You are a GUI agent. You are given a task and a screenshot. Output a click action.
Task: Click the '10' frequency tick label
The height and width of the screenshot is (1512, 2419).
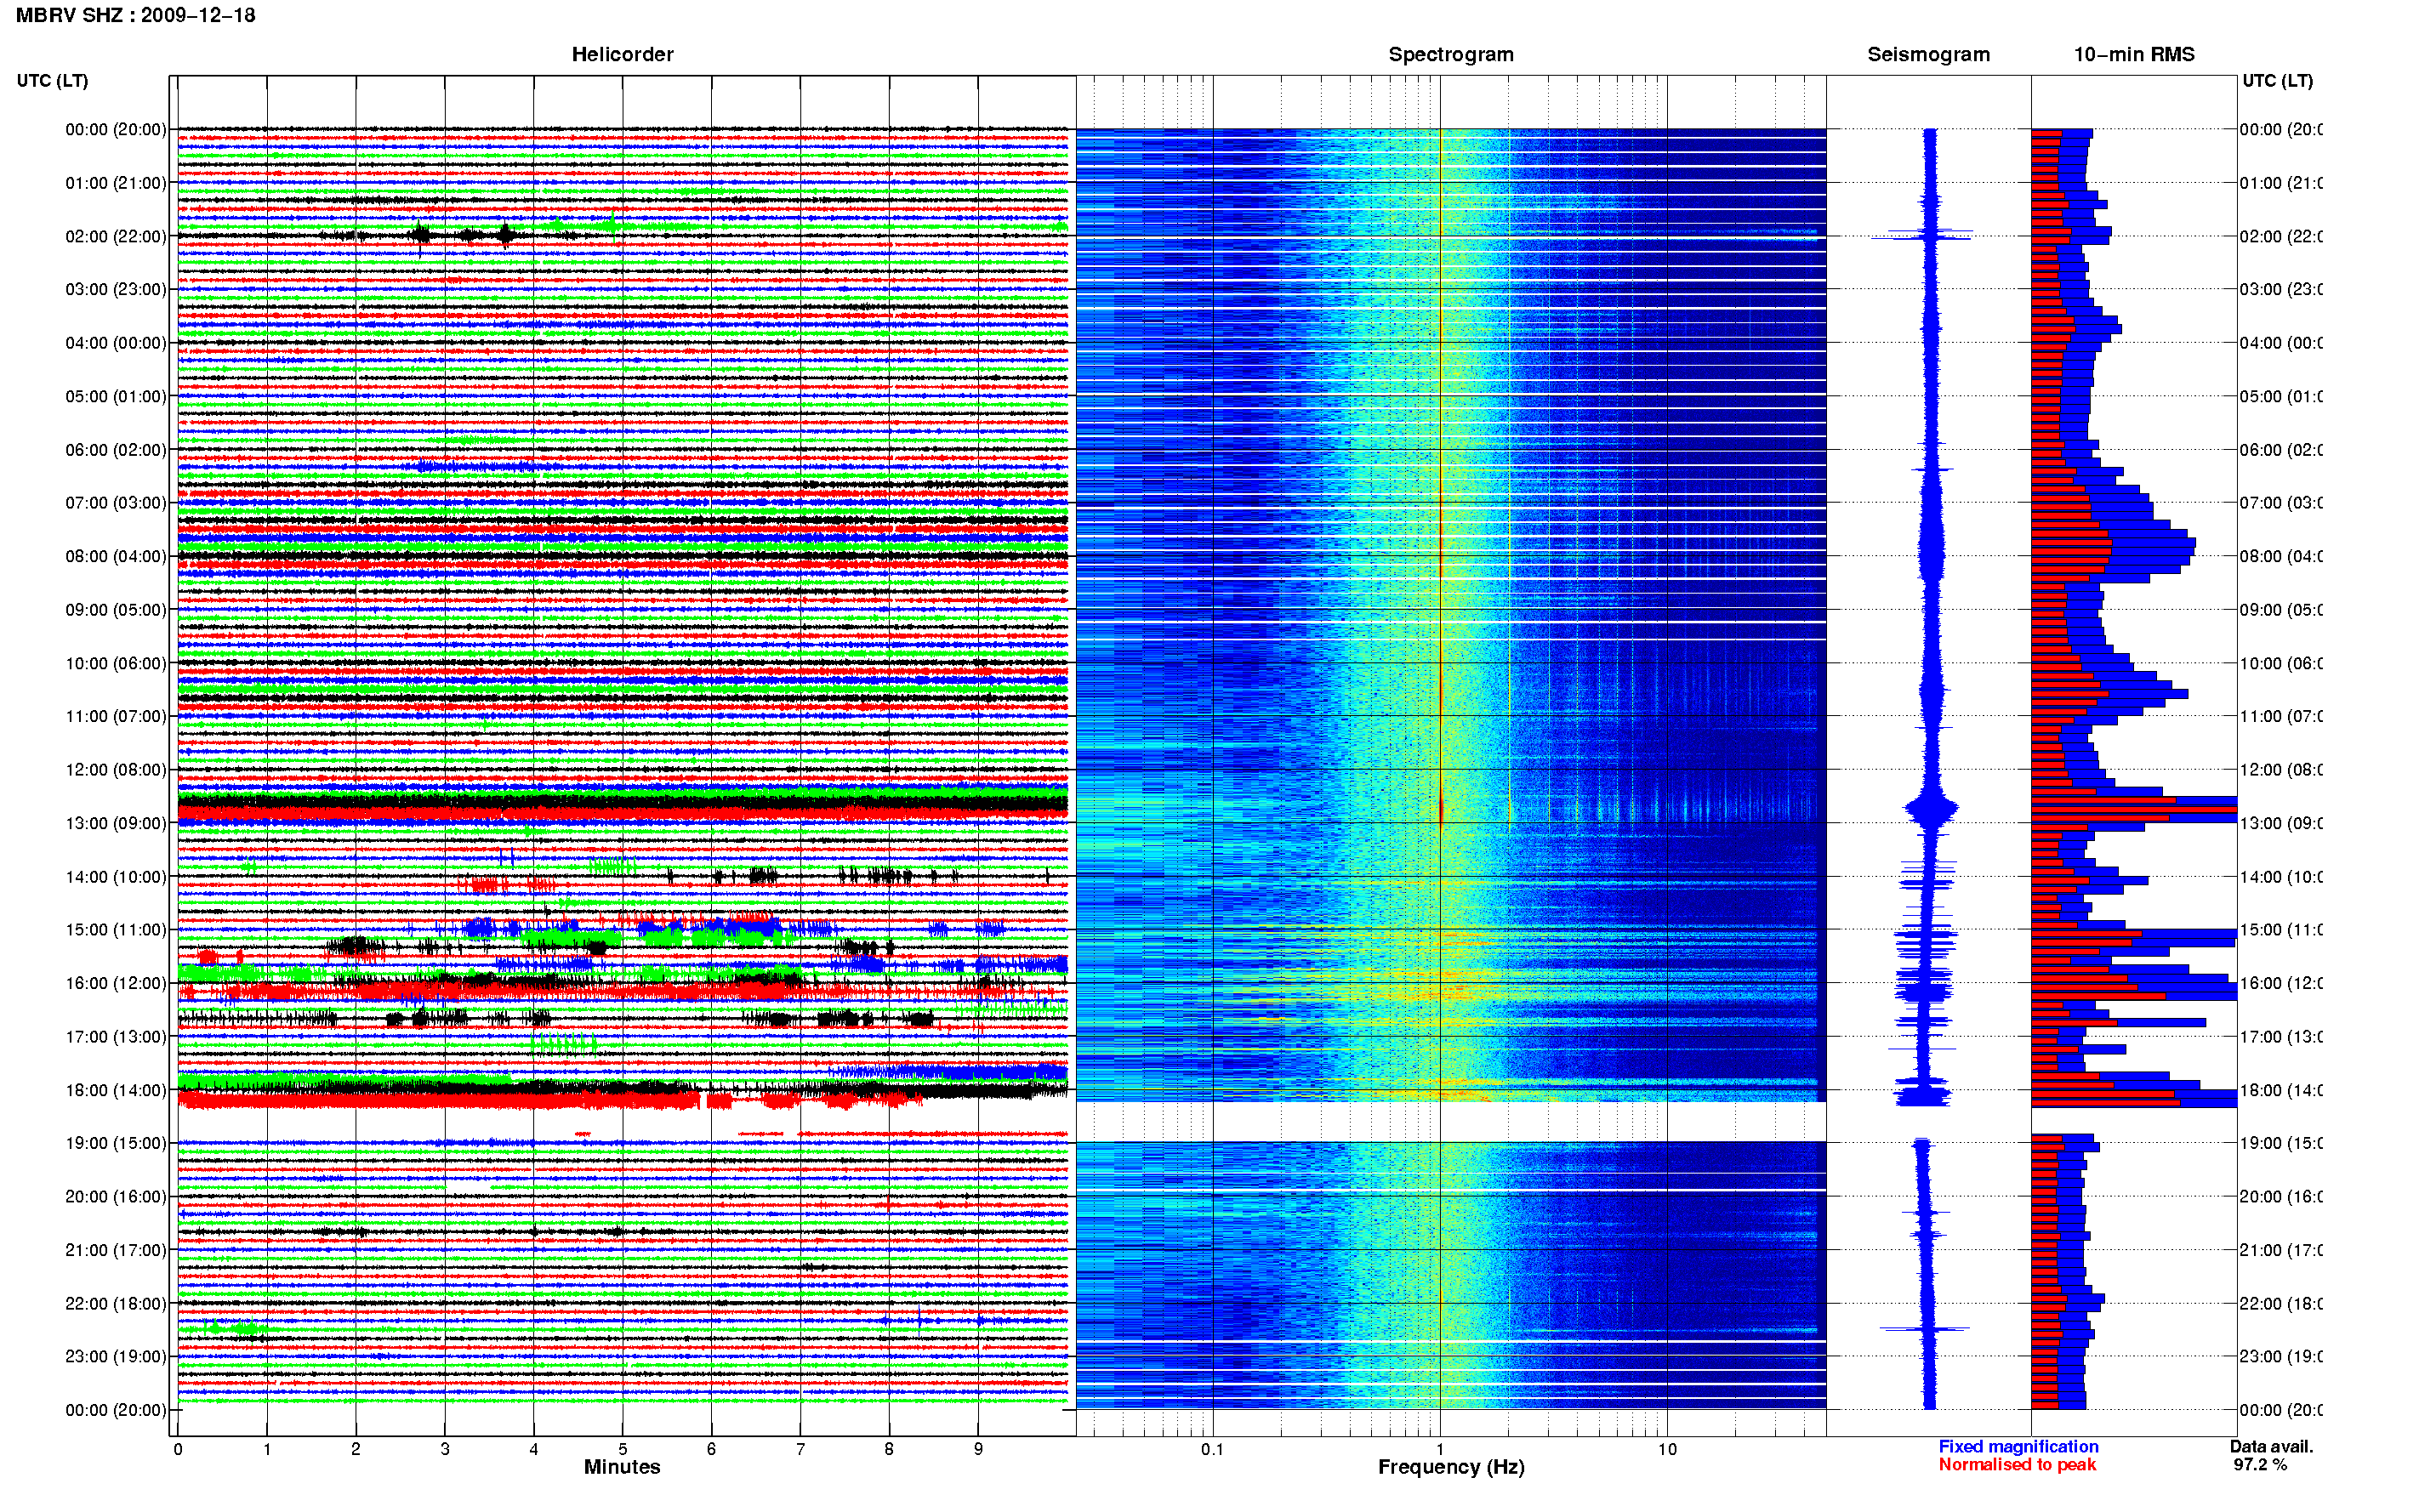1667,1449
